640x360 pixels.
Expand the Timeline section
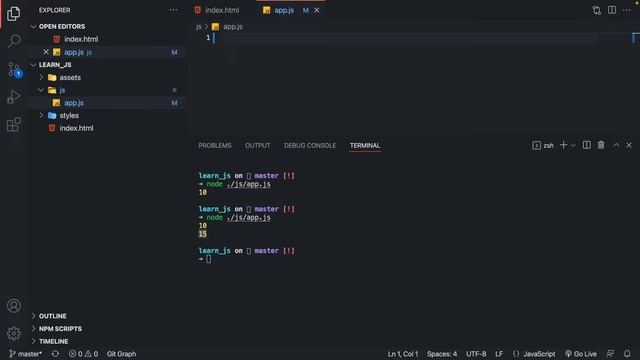click(53, 341)
